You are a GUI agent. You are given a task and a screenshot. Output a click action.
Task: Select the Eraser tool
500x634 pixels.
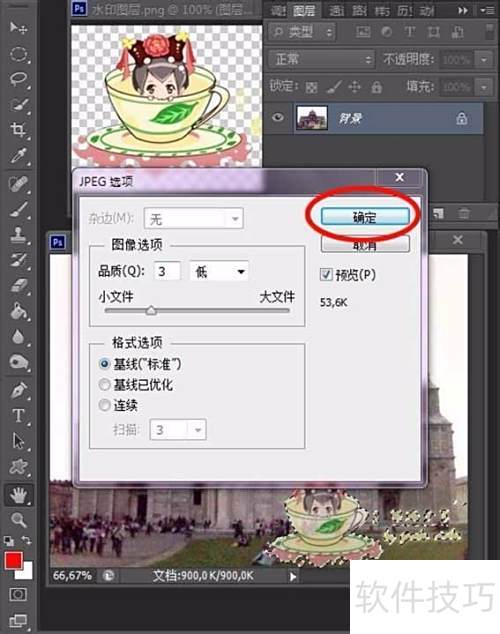pyautogui.click(x=18, y=285)
